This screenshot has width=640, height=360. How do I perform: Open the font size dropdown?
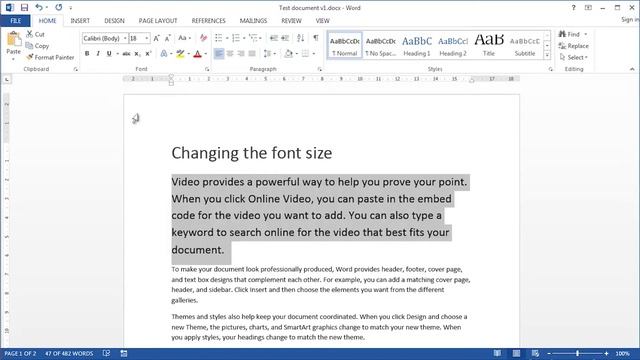click(147, 38)
